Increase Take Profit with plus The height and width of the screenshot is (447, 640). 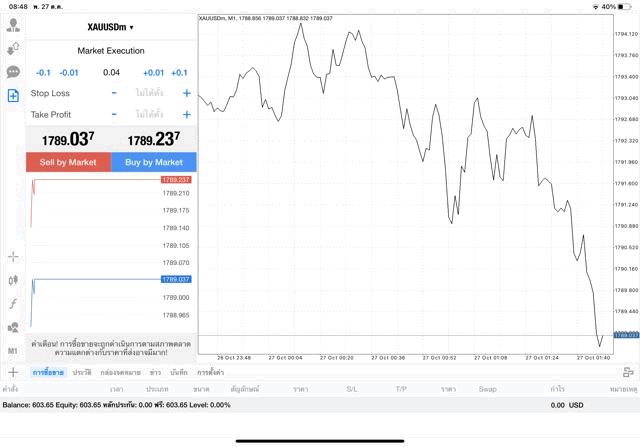(186, 115)
